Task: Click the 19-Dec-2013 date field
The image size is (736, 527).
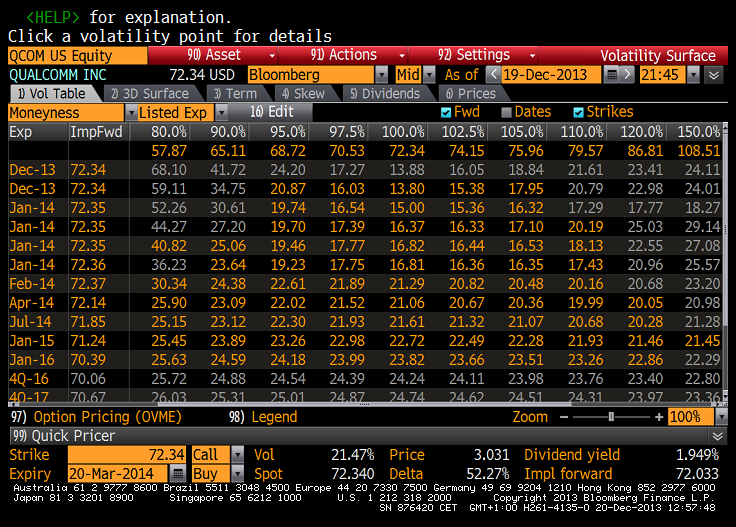Action: [x=551, y=75]
